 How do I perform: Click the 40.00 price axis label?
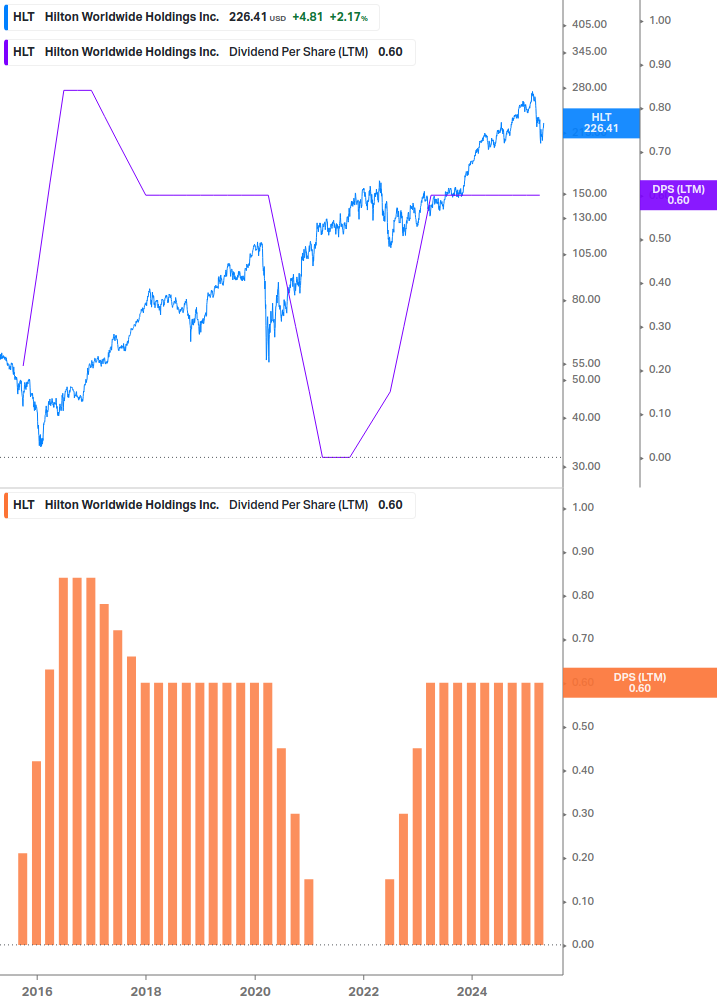pyautogui.click(x=586, y=417)
